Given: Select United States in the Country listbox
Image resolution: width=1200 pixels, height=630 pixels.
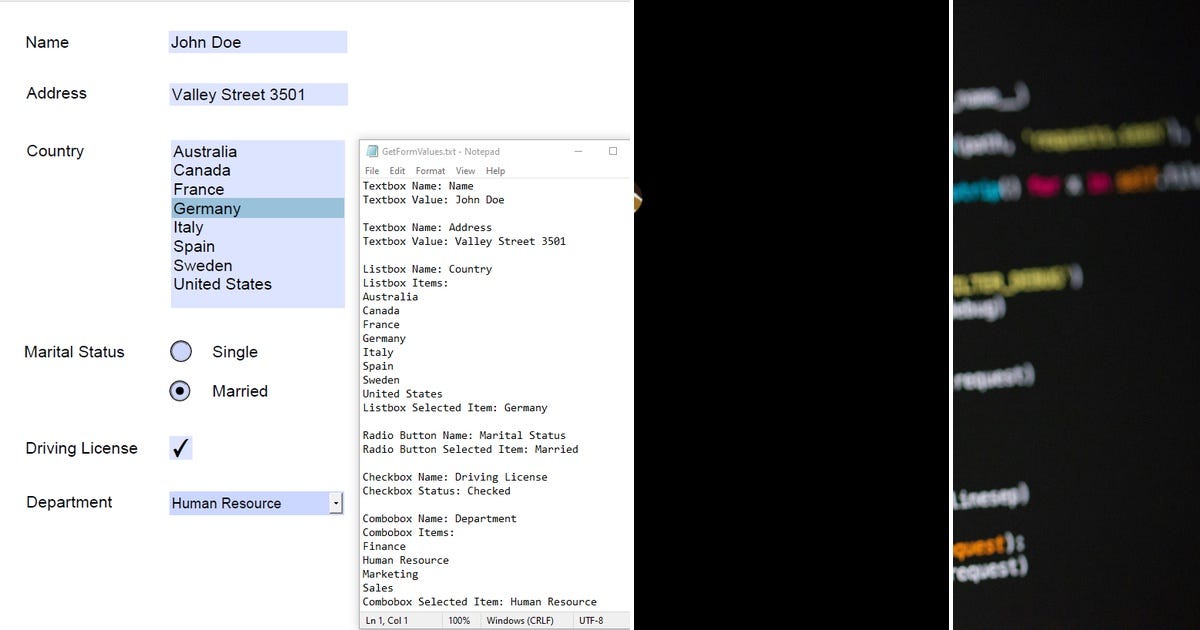Looking at the screenshot, I should click(222, 284).
